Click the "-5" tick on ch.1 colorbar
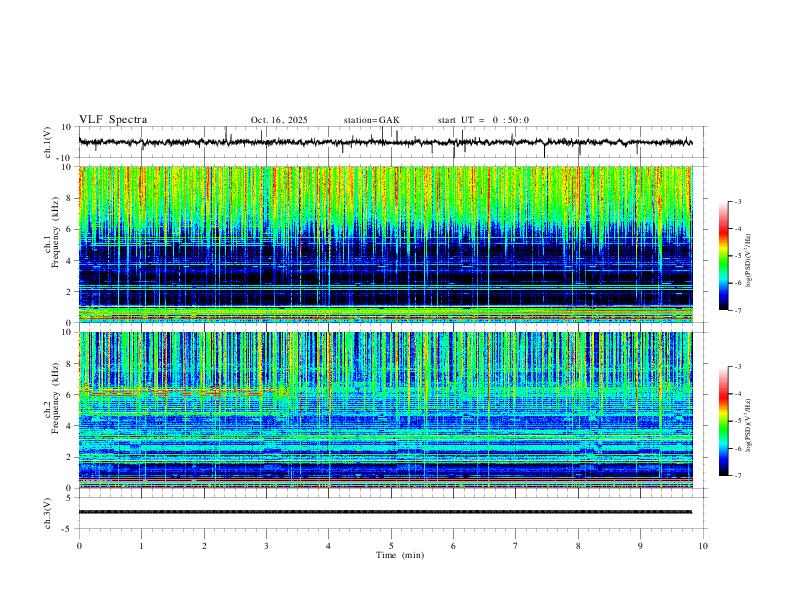This screenshot has width=792, height=612. click(738, 256)
